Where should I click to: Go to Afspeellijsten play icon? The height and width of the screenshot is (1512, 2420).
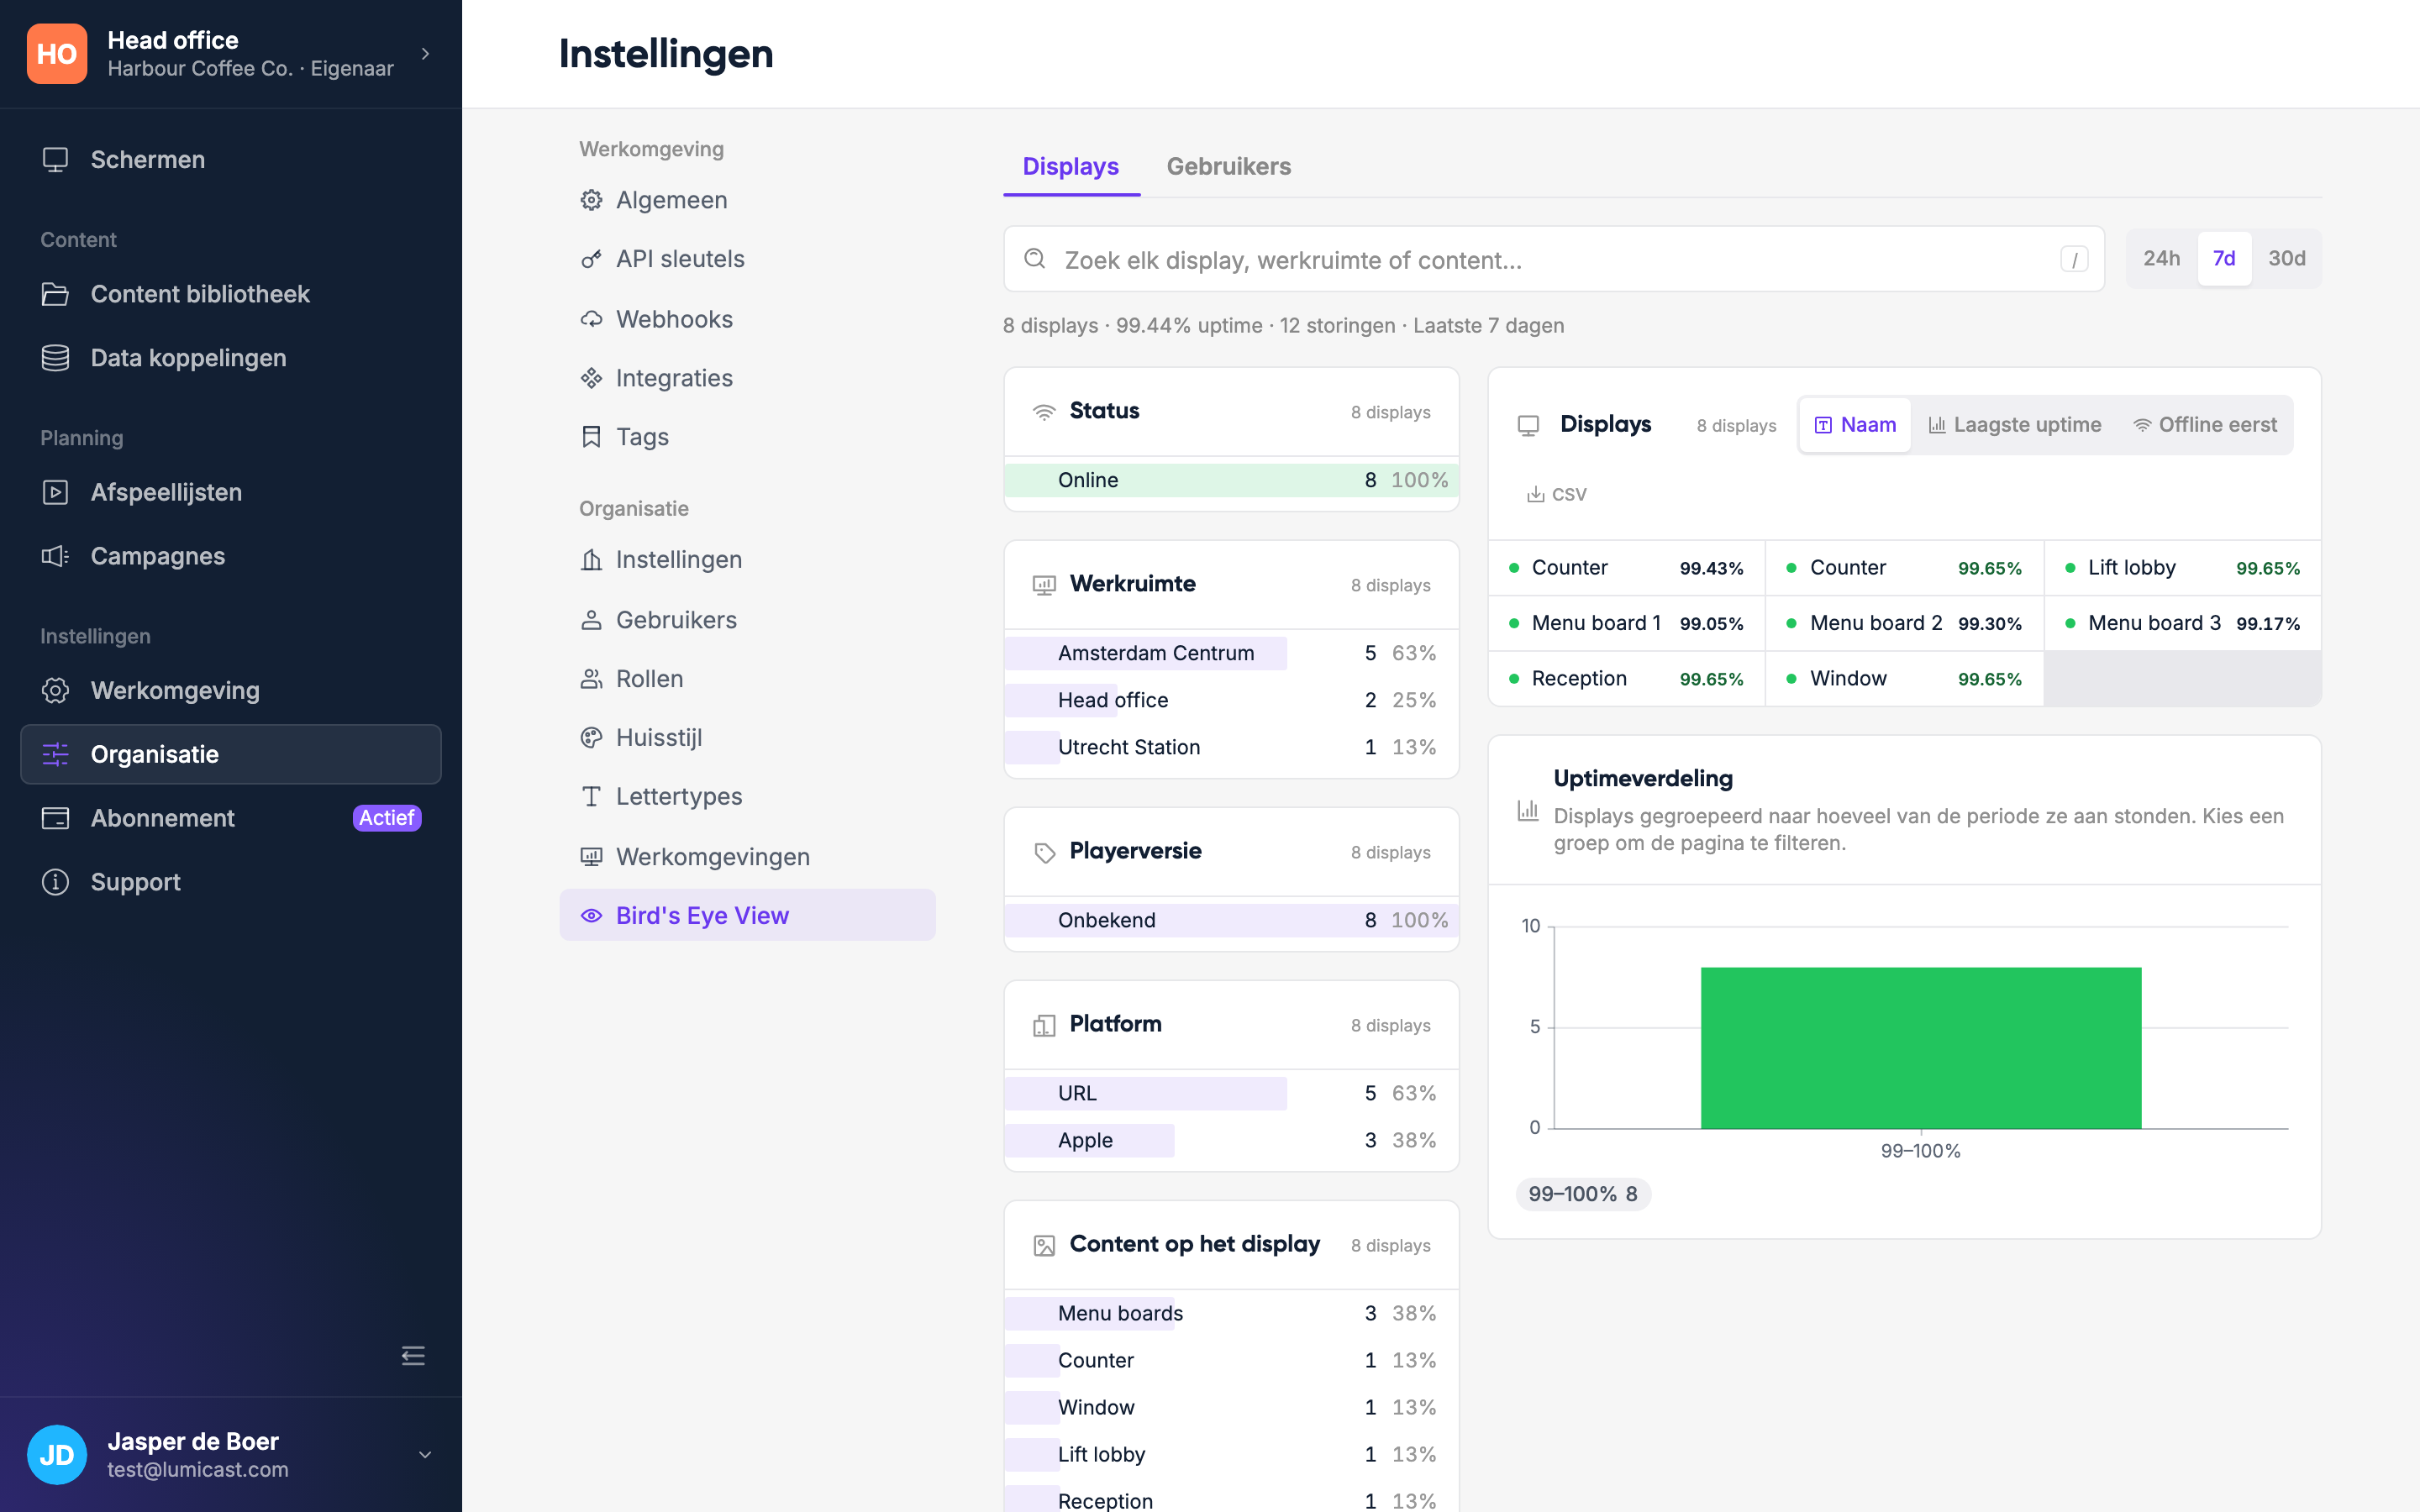pyautogui.click(x=55, y=492)
